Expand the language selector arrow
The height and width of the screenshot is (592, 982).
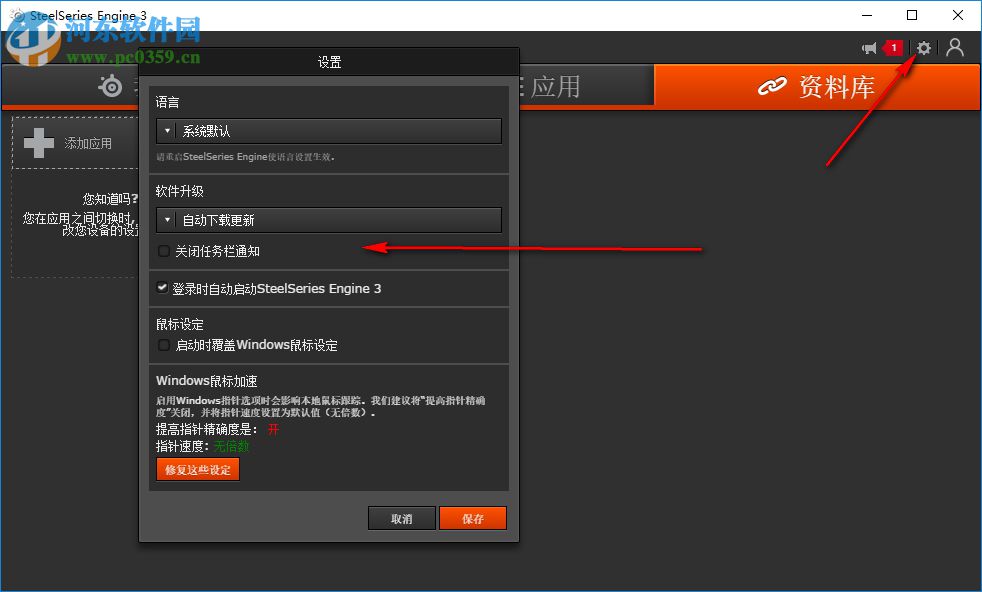point(166,130)
